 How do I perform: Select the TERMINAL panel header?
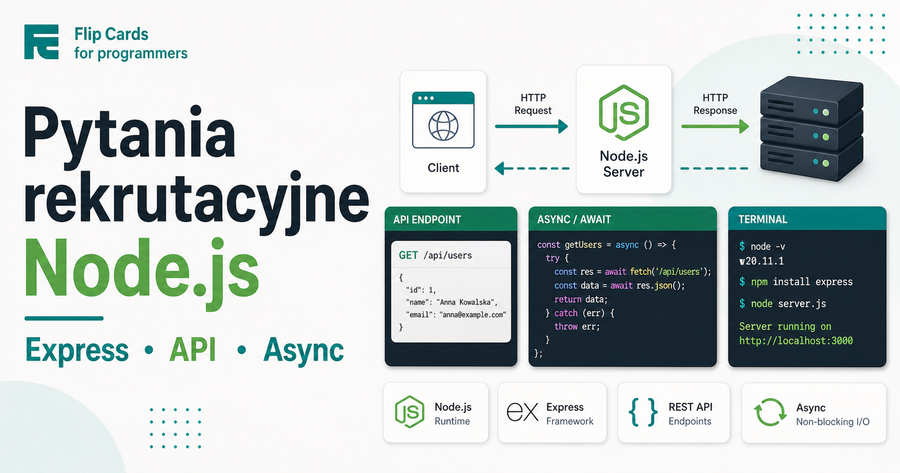coord(807,219)
